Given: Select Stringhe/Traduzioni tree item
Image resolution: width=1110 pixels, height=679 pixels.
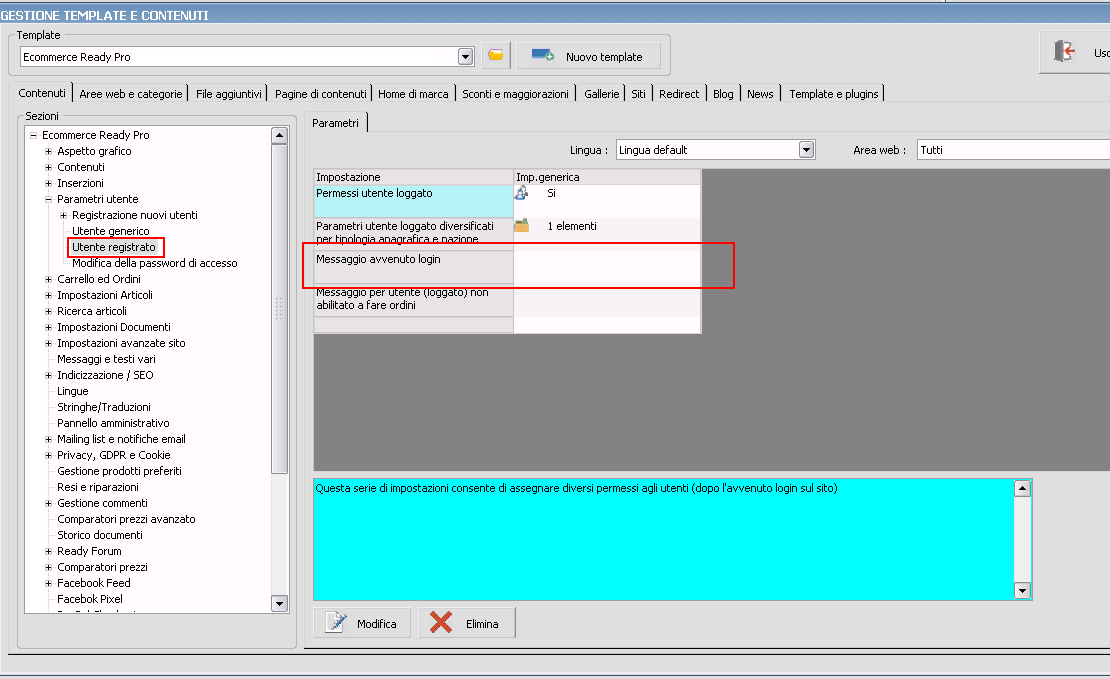Looking at the screenshot, I should (x=104, y=407).
